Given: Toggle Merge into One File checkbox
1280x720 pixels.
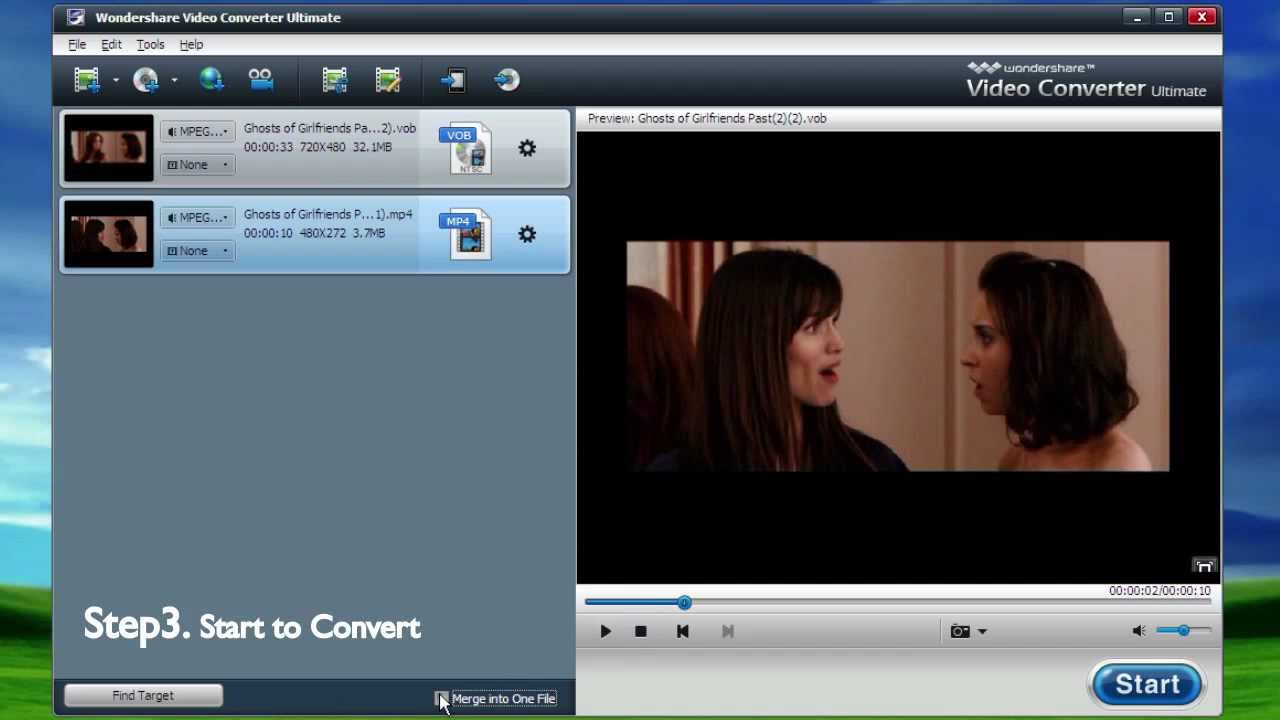Looking at the screenshot, I should [x=441, y=699].
